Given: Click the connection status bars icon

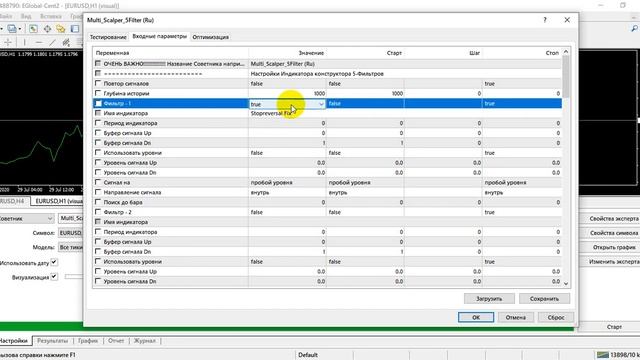Looking at the screenshot, I should (603, 355).
